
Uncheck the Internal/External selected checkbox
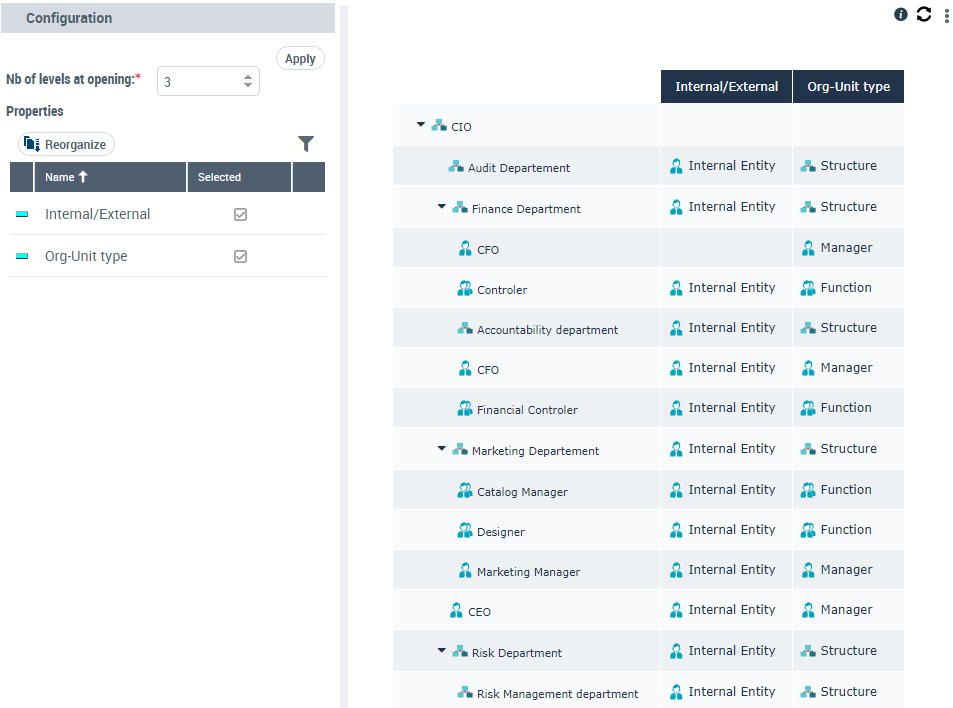pos(240,214)
